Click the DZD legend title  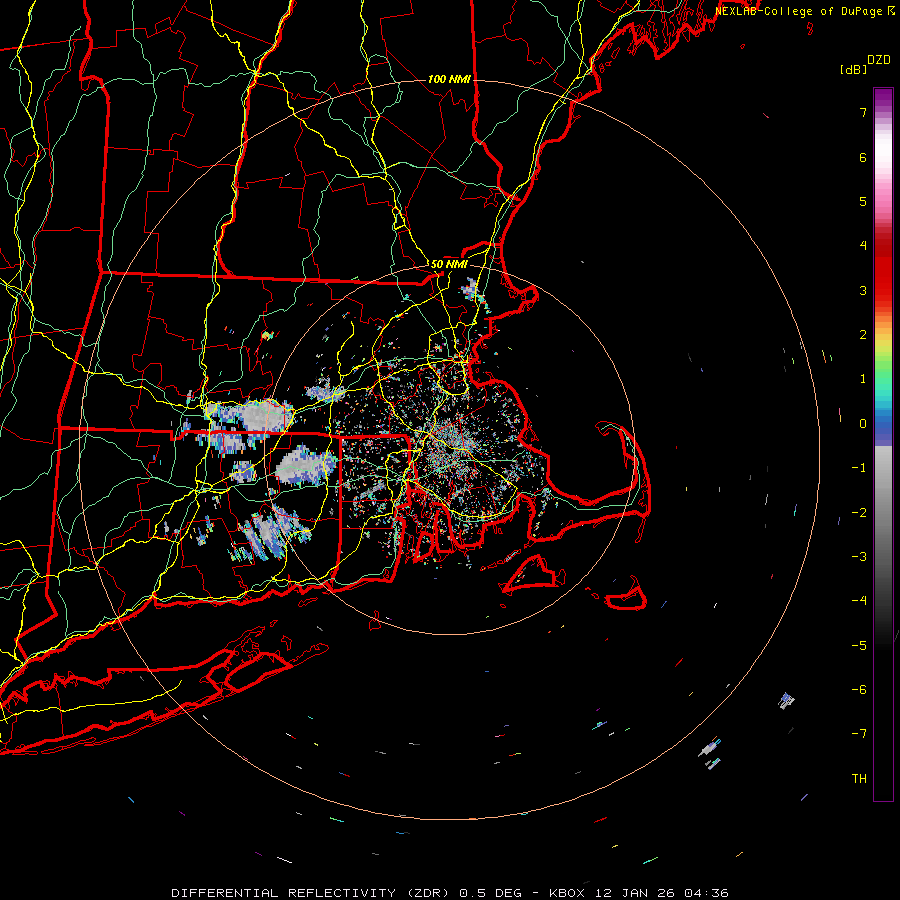[x=879, y=60]
